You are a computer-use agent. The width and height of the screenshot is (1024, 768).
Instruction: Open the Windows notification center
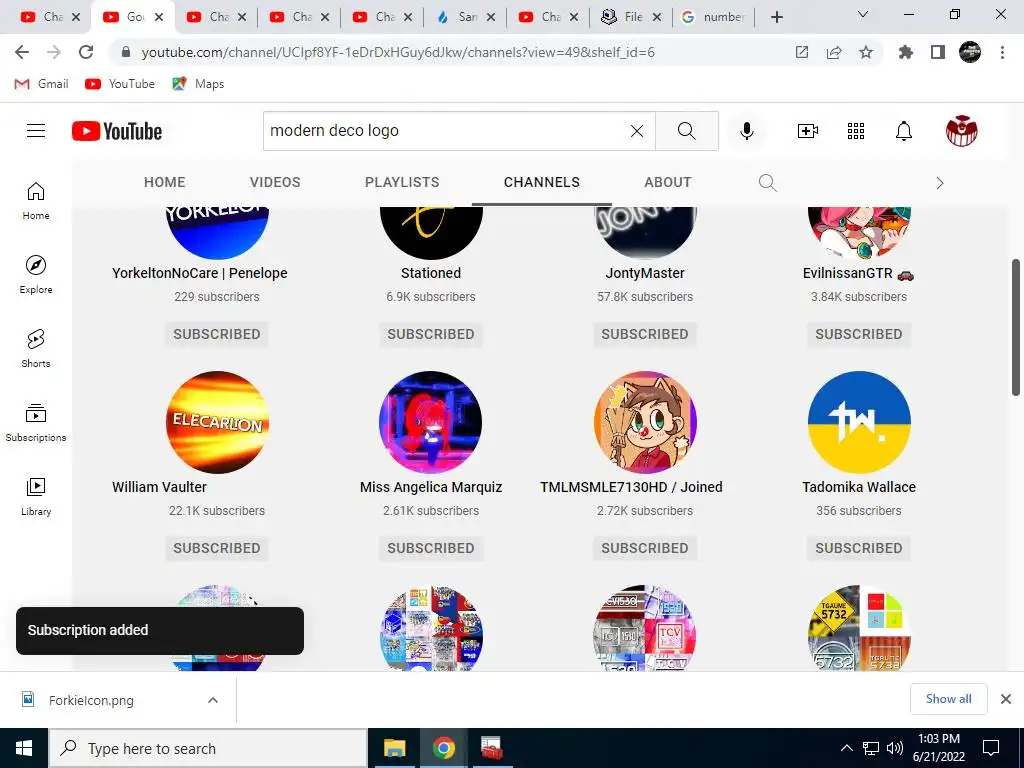991,748
